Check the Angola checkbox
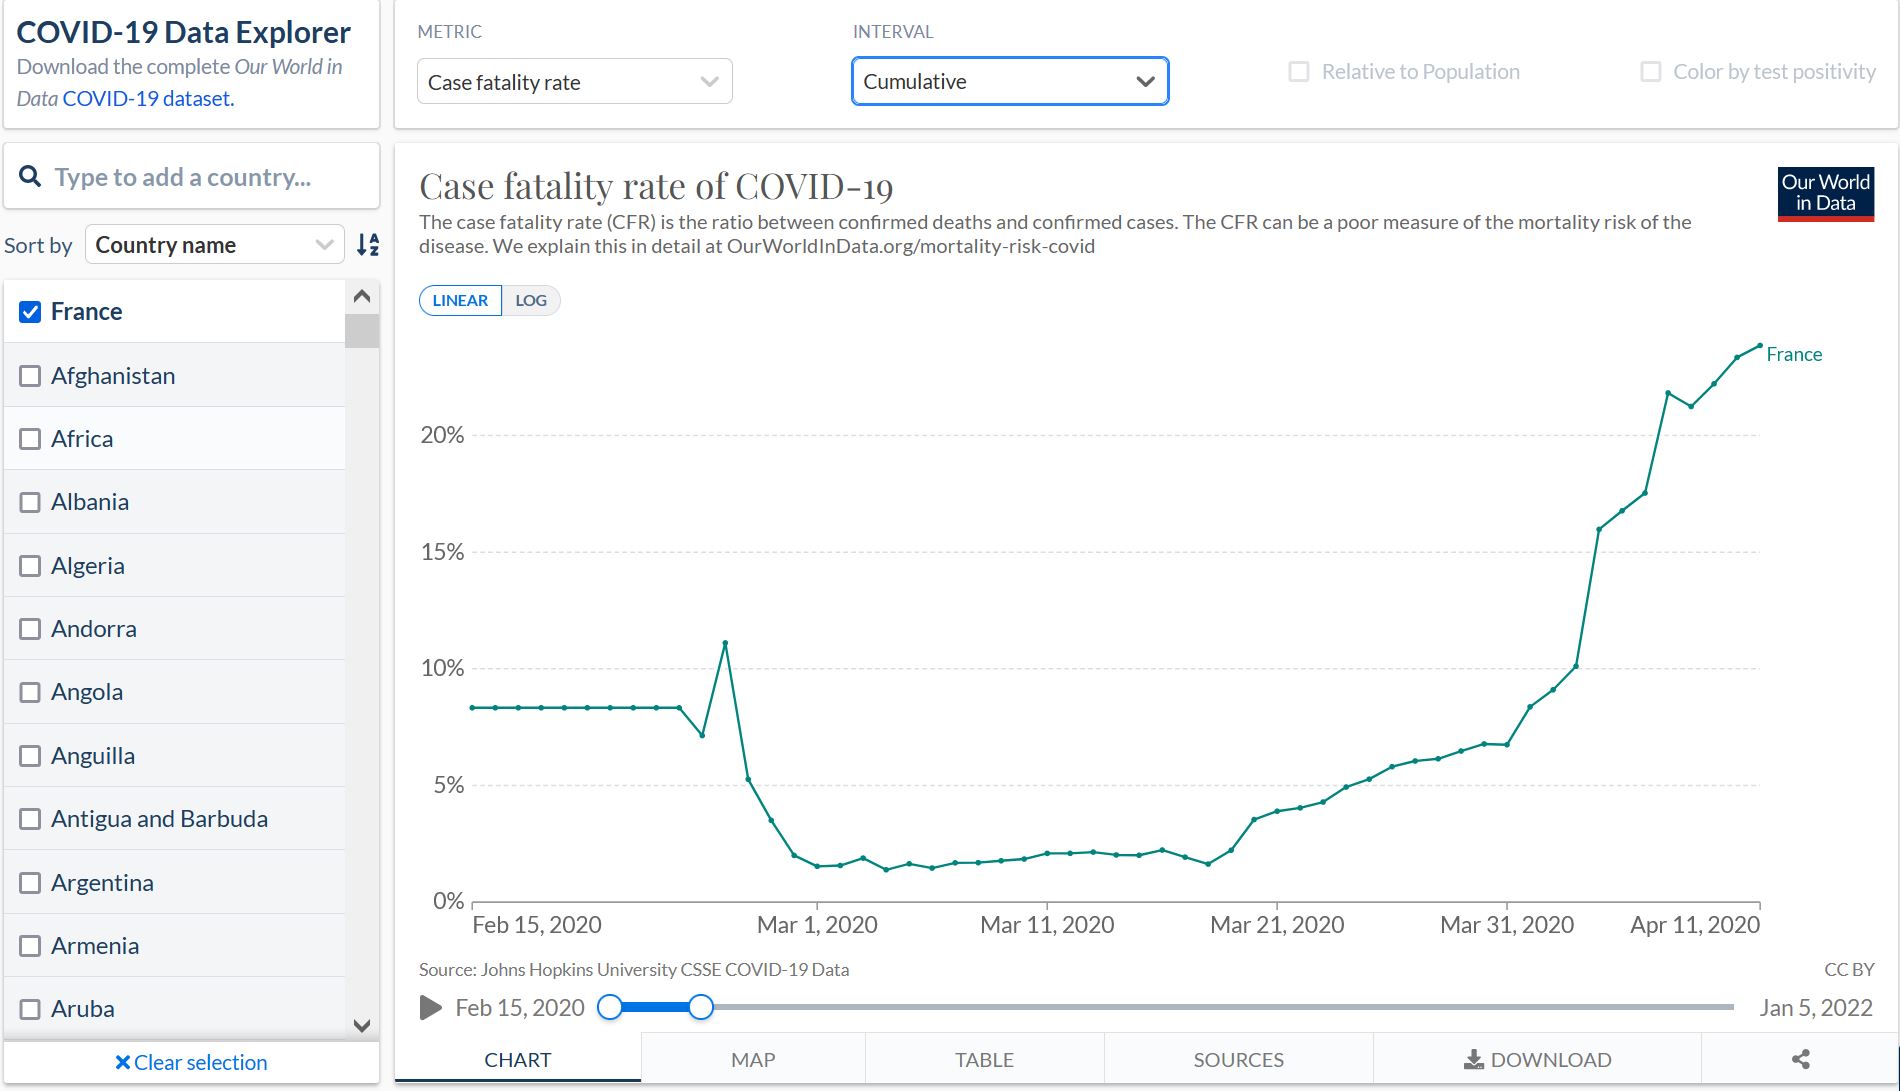 tap(31, 692)
